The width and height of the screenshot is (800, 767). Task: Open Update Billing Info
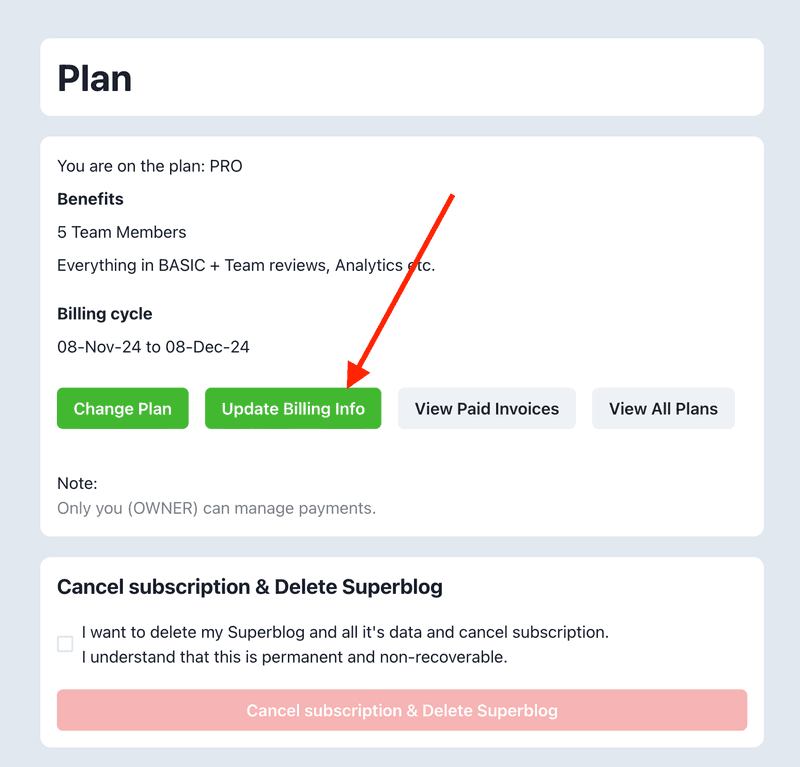(x=293, y=409)
